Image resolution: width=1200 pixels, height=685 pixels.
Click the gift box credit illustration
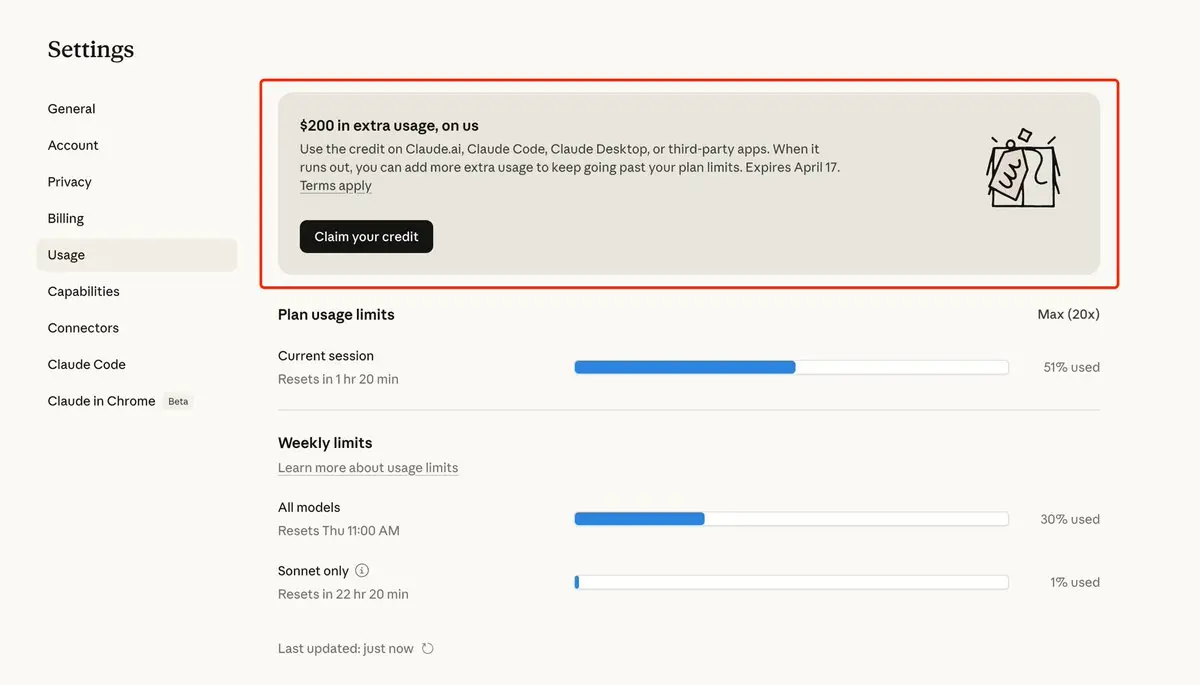coord(1023,170)
